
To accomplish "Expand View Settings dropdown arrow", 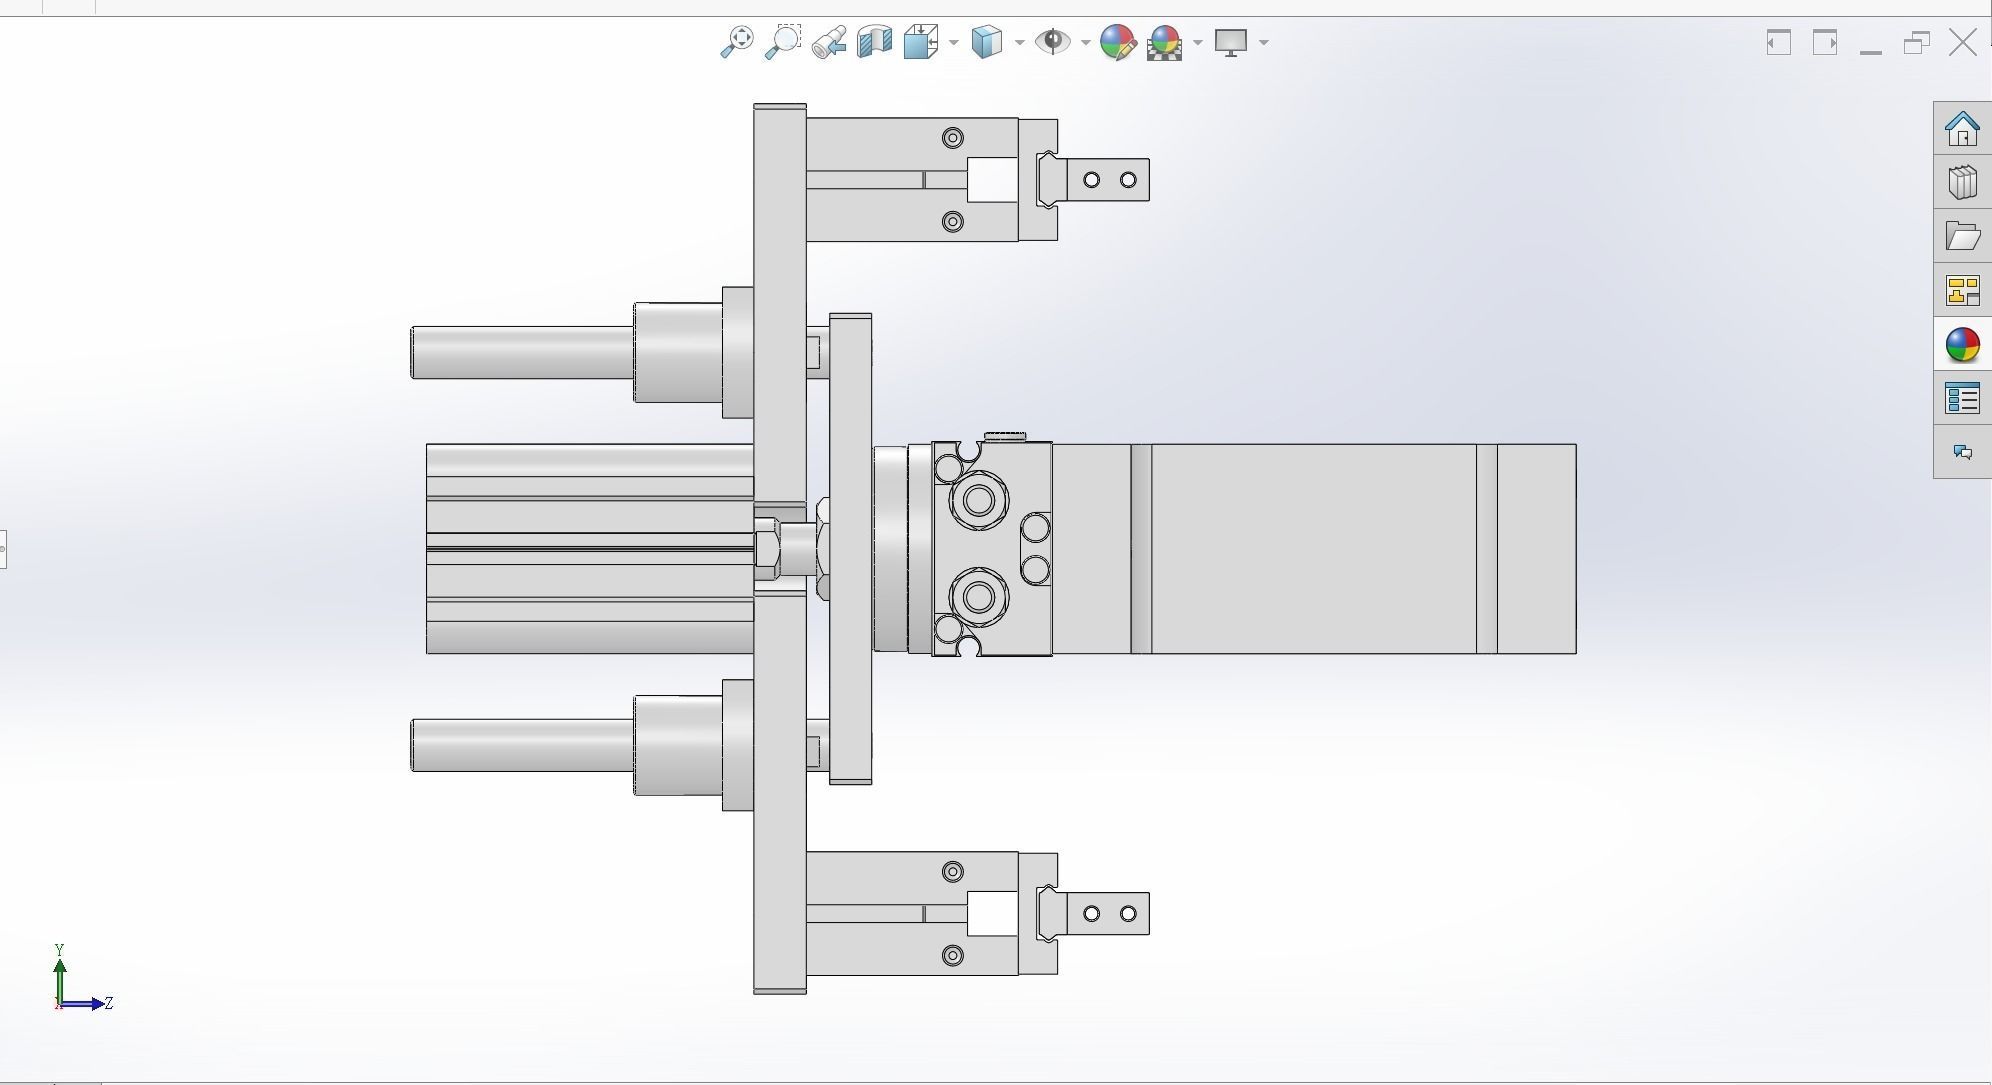I will coord(1264,42).
